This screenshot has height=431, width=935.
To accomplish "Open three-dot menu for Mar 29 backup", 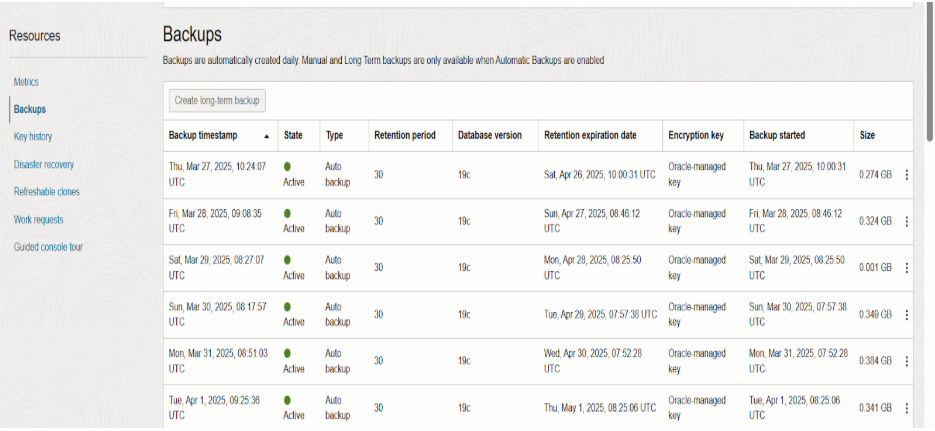I will pos(906,268).
